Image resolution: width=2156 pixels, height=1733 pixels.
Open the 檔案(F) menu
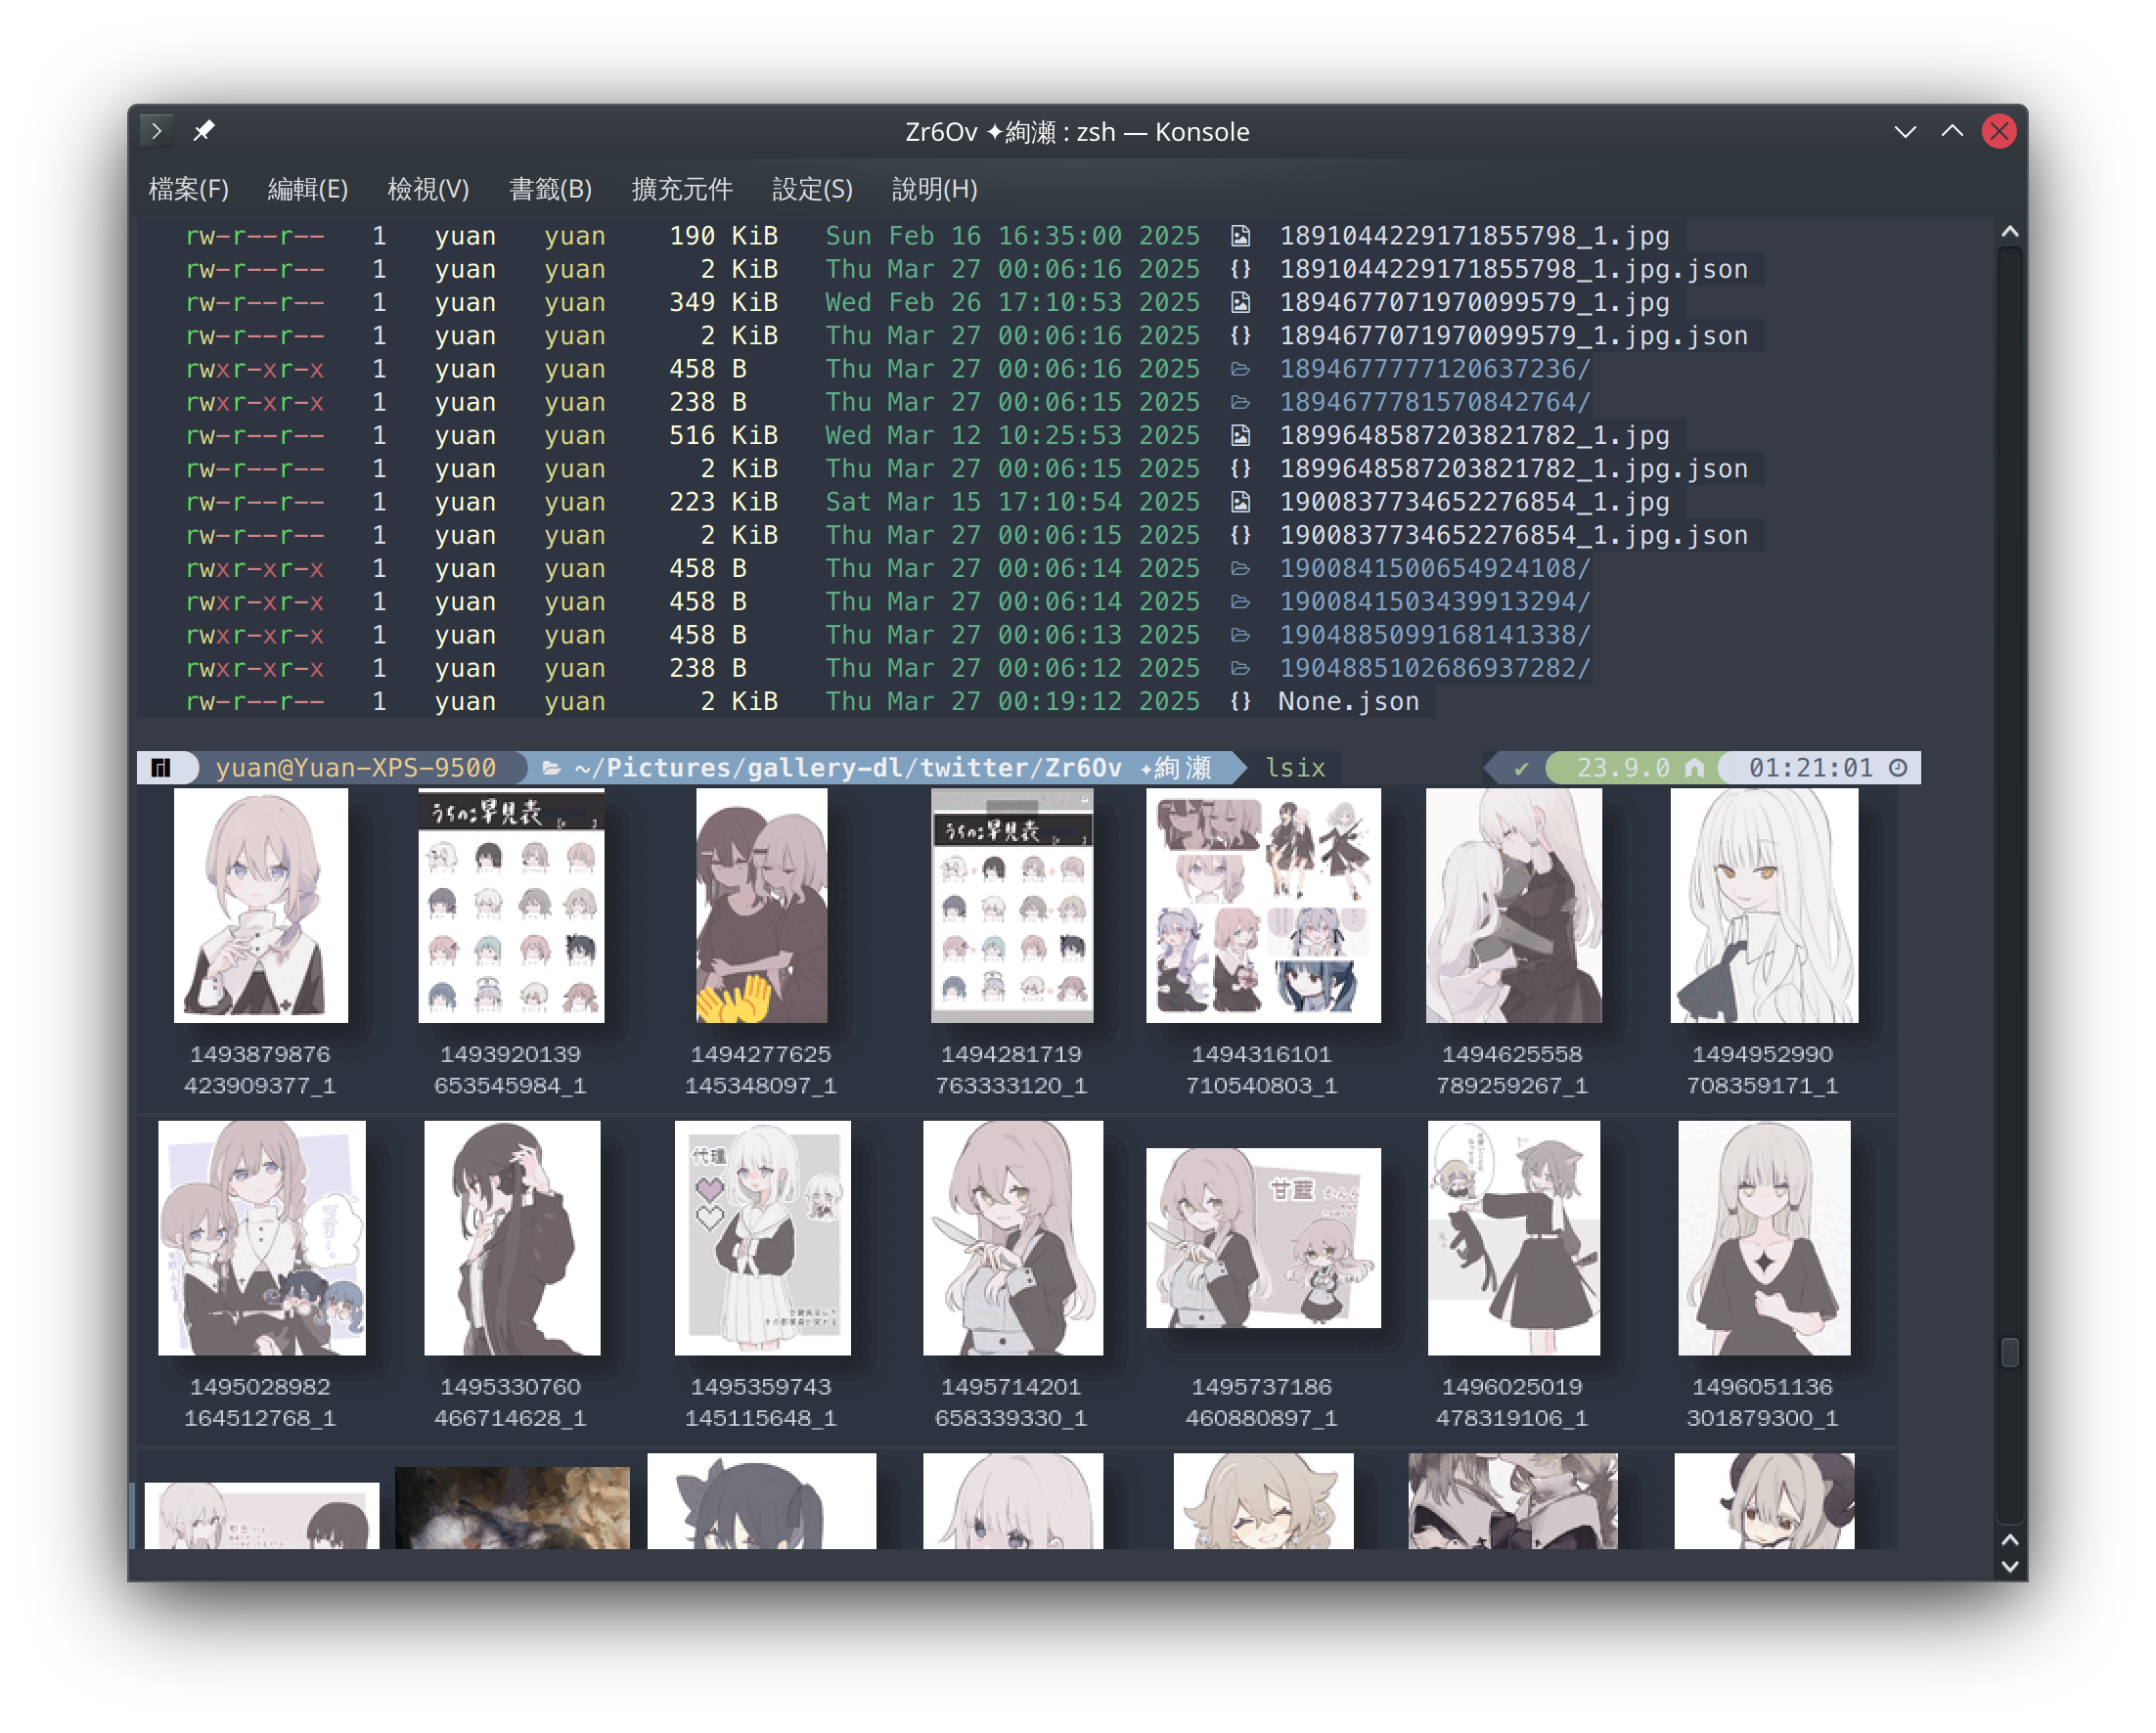[x=188, y=189]
